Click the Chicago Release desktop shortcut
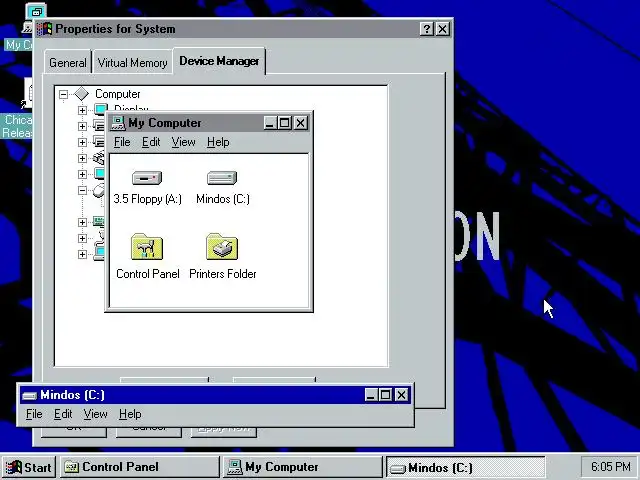The height and width of the screenshot is (480, 640). pyautogui.click(x=16, y=108)
